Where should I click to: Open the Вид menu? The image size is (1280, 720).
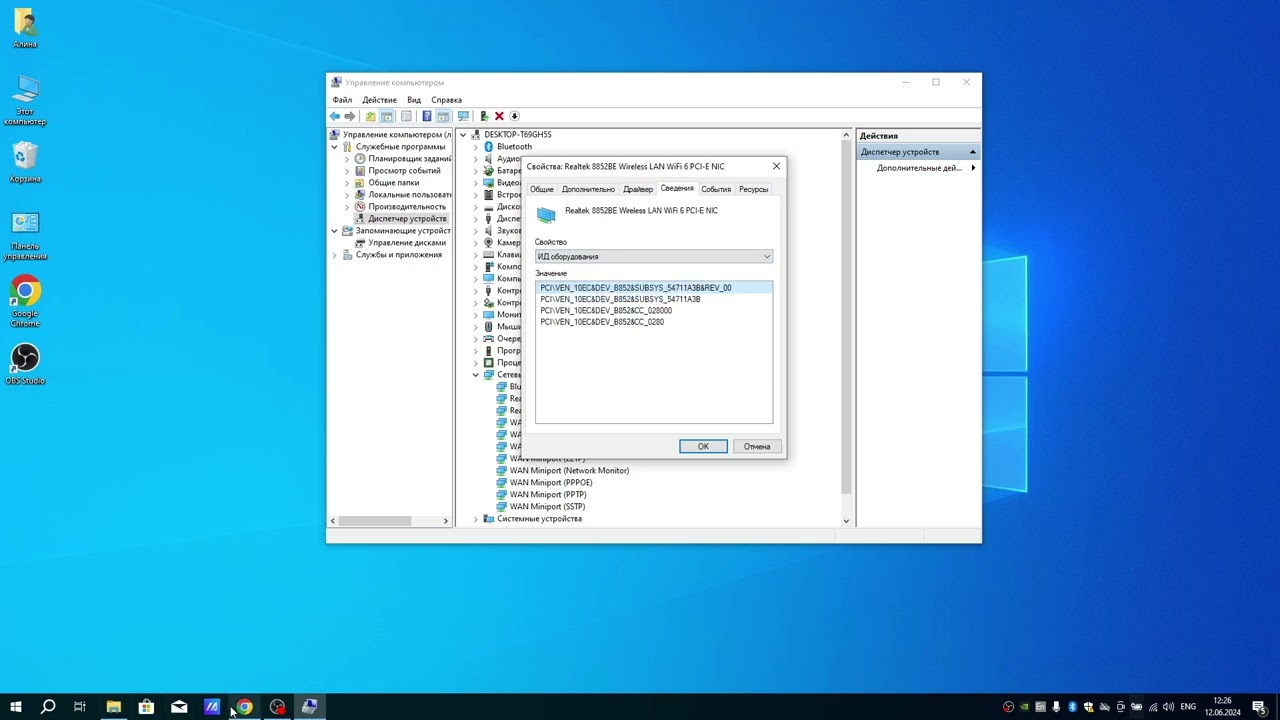coord(414,100)
